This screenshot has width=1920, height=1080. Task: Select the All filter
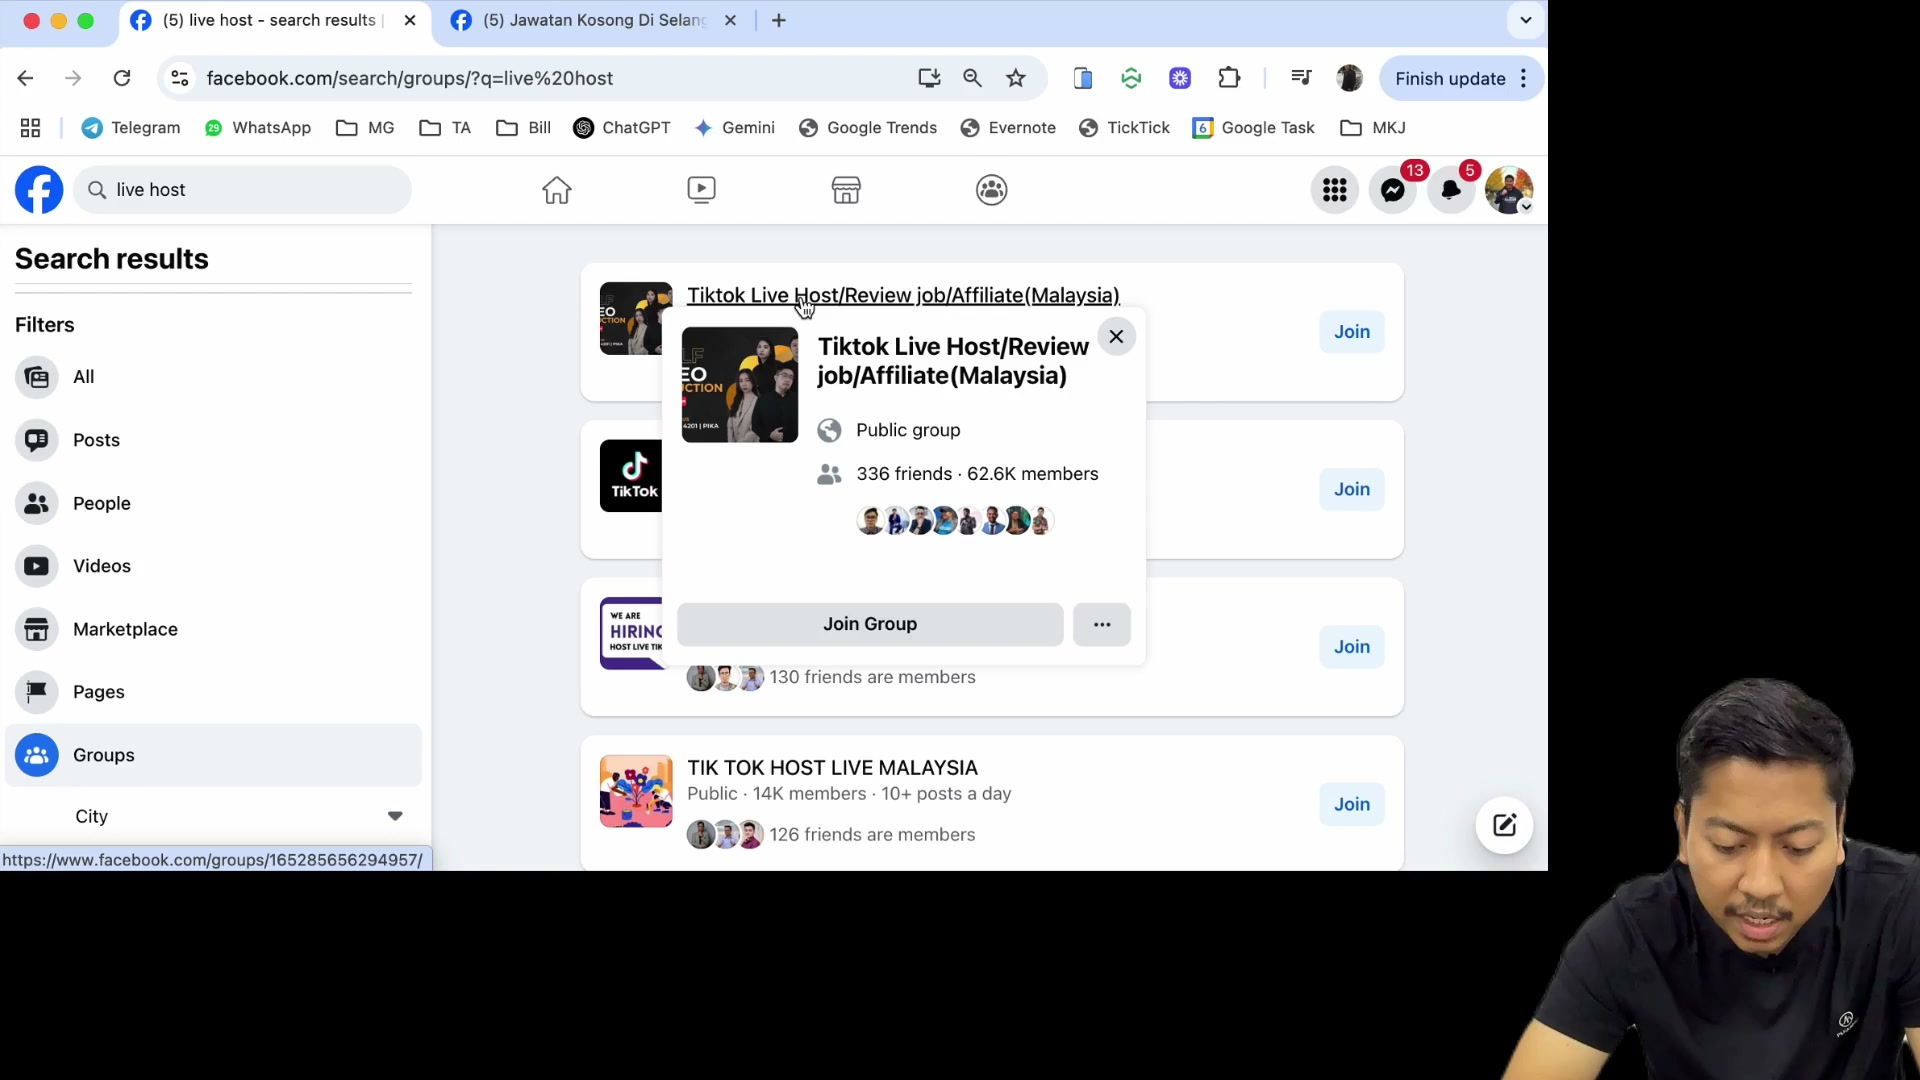tap(213, 377)
